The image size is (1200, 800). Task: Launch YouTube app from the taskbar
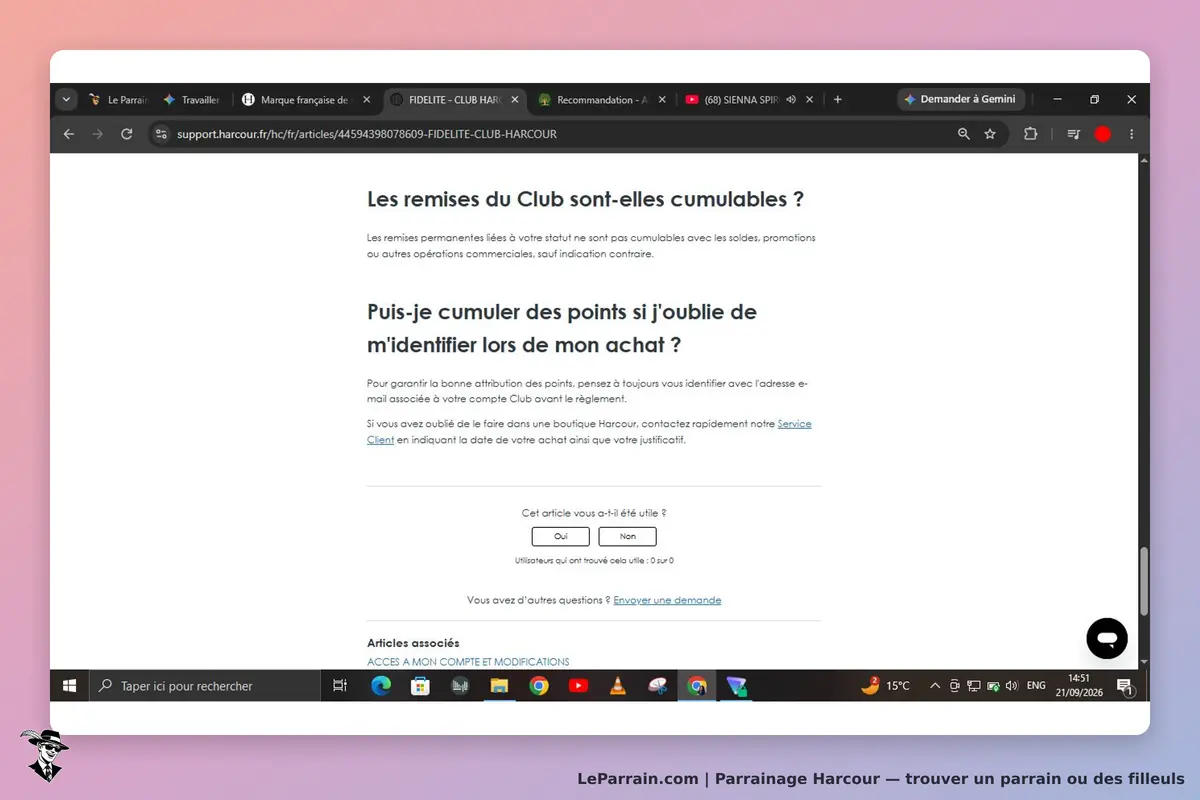[578, 686]
